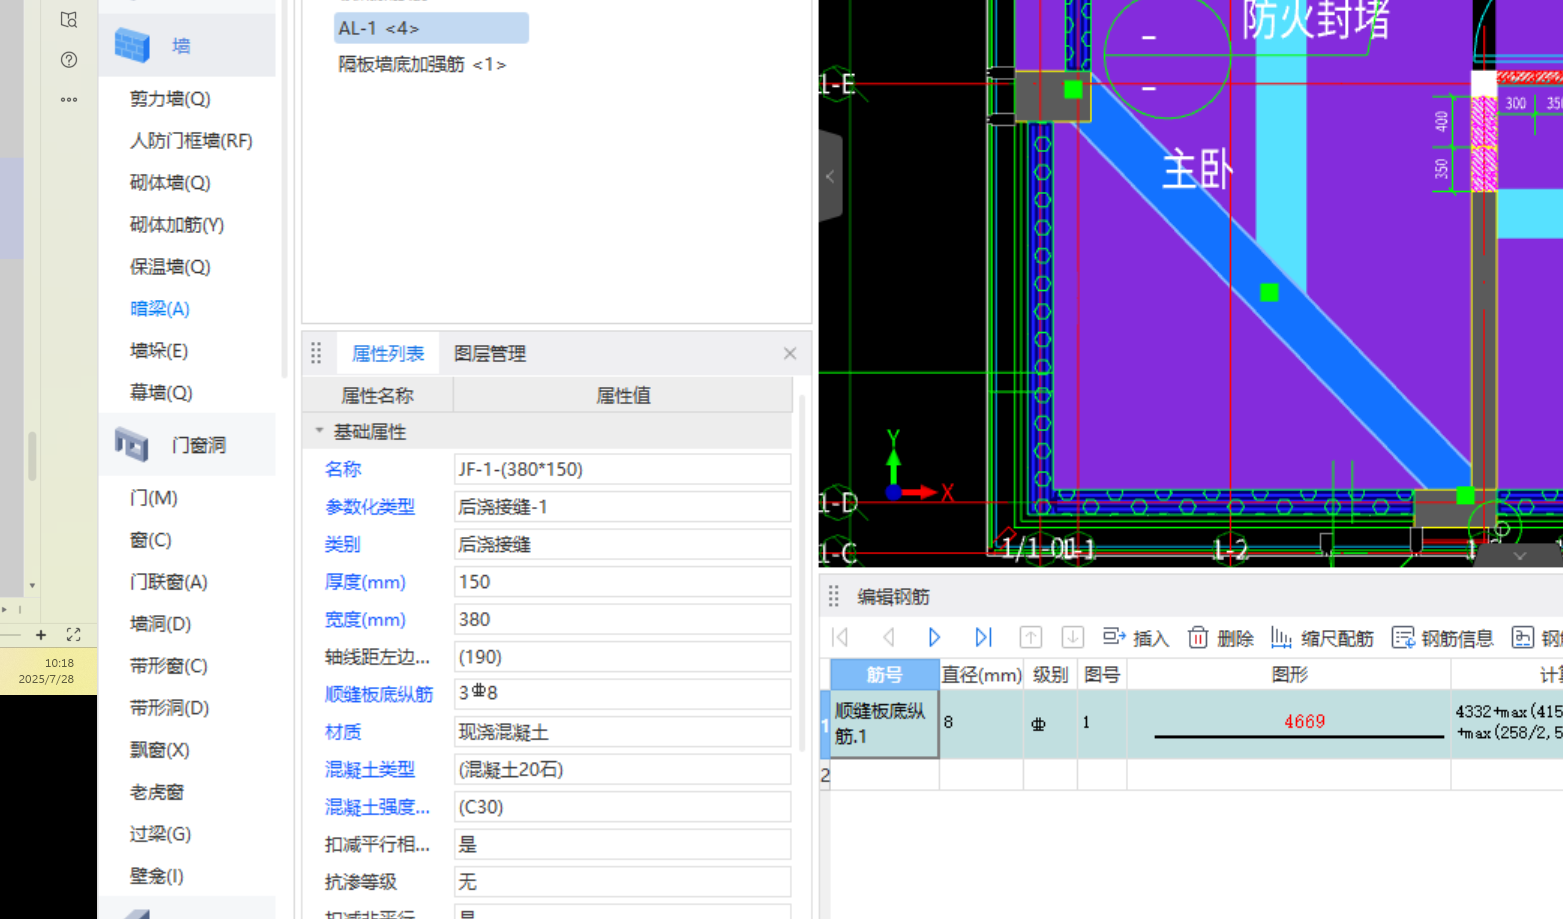The width and height of the screenshot is (1563, 919).
Task: Select 过梁(G) component type
Action: (x=160, y=834)
